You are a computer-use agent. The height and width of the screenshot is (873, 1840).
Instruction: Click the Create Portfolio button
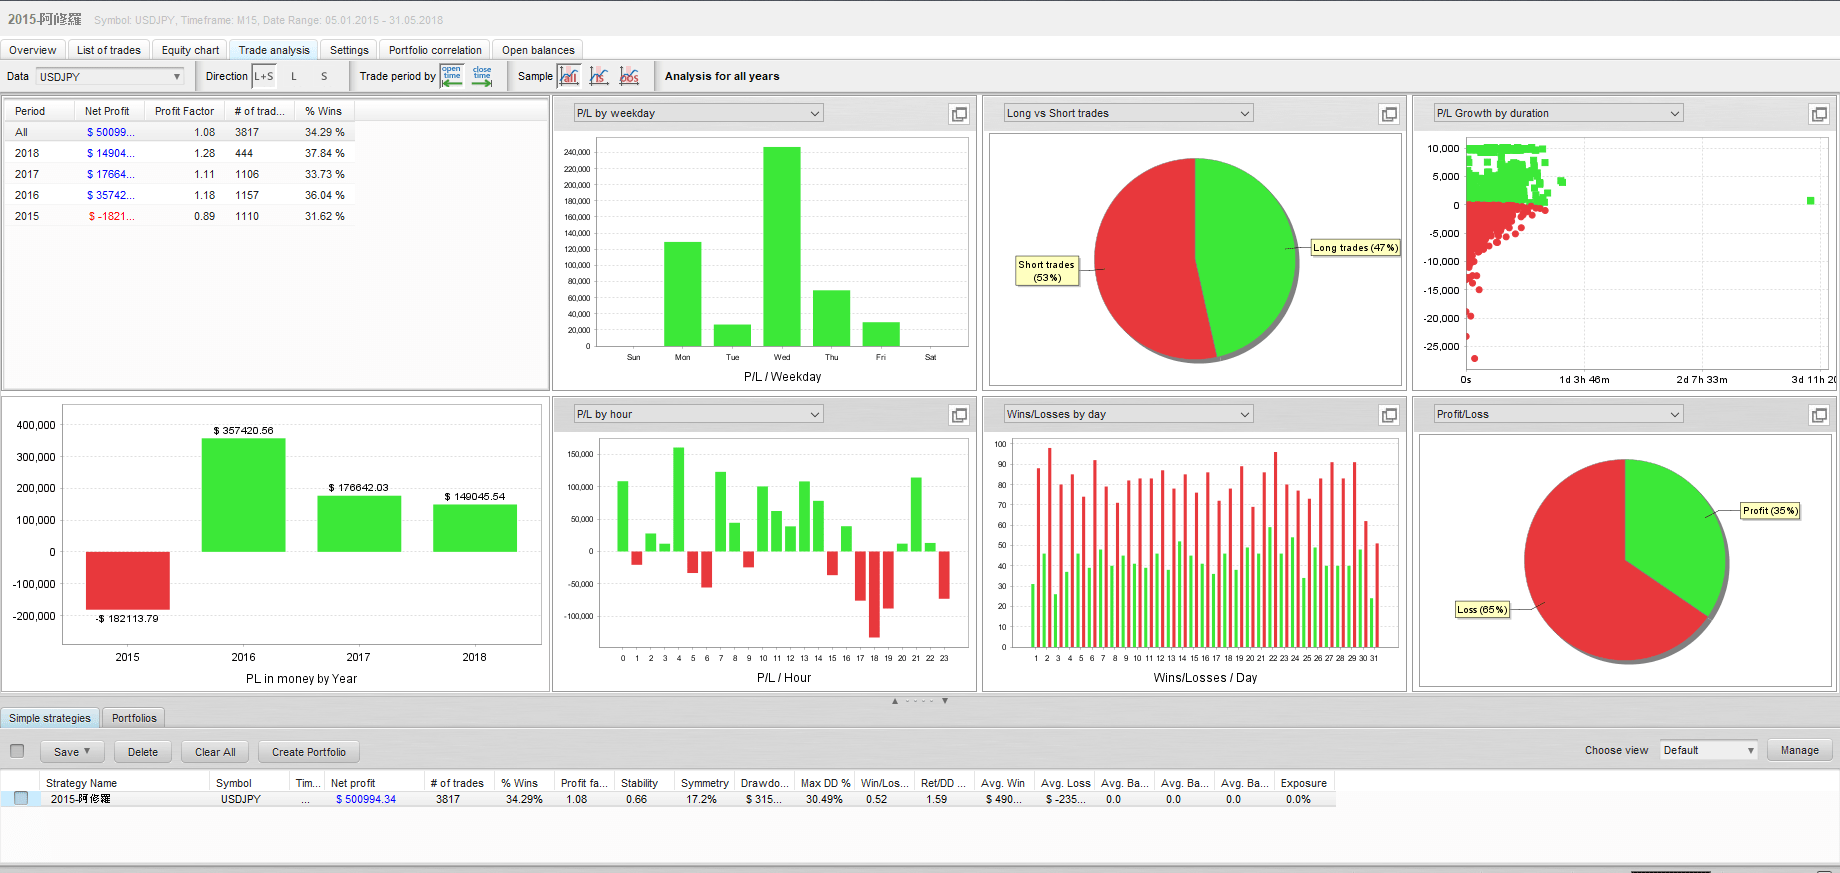(308, 752)
